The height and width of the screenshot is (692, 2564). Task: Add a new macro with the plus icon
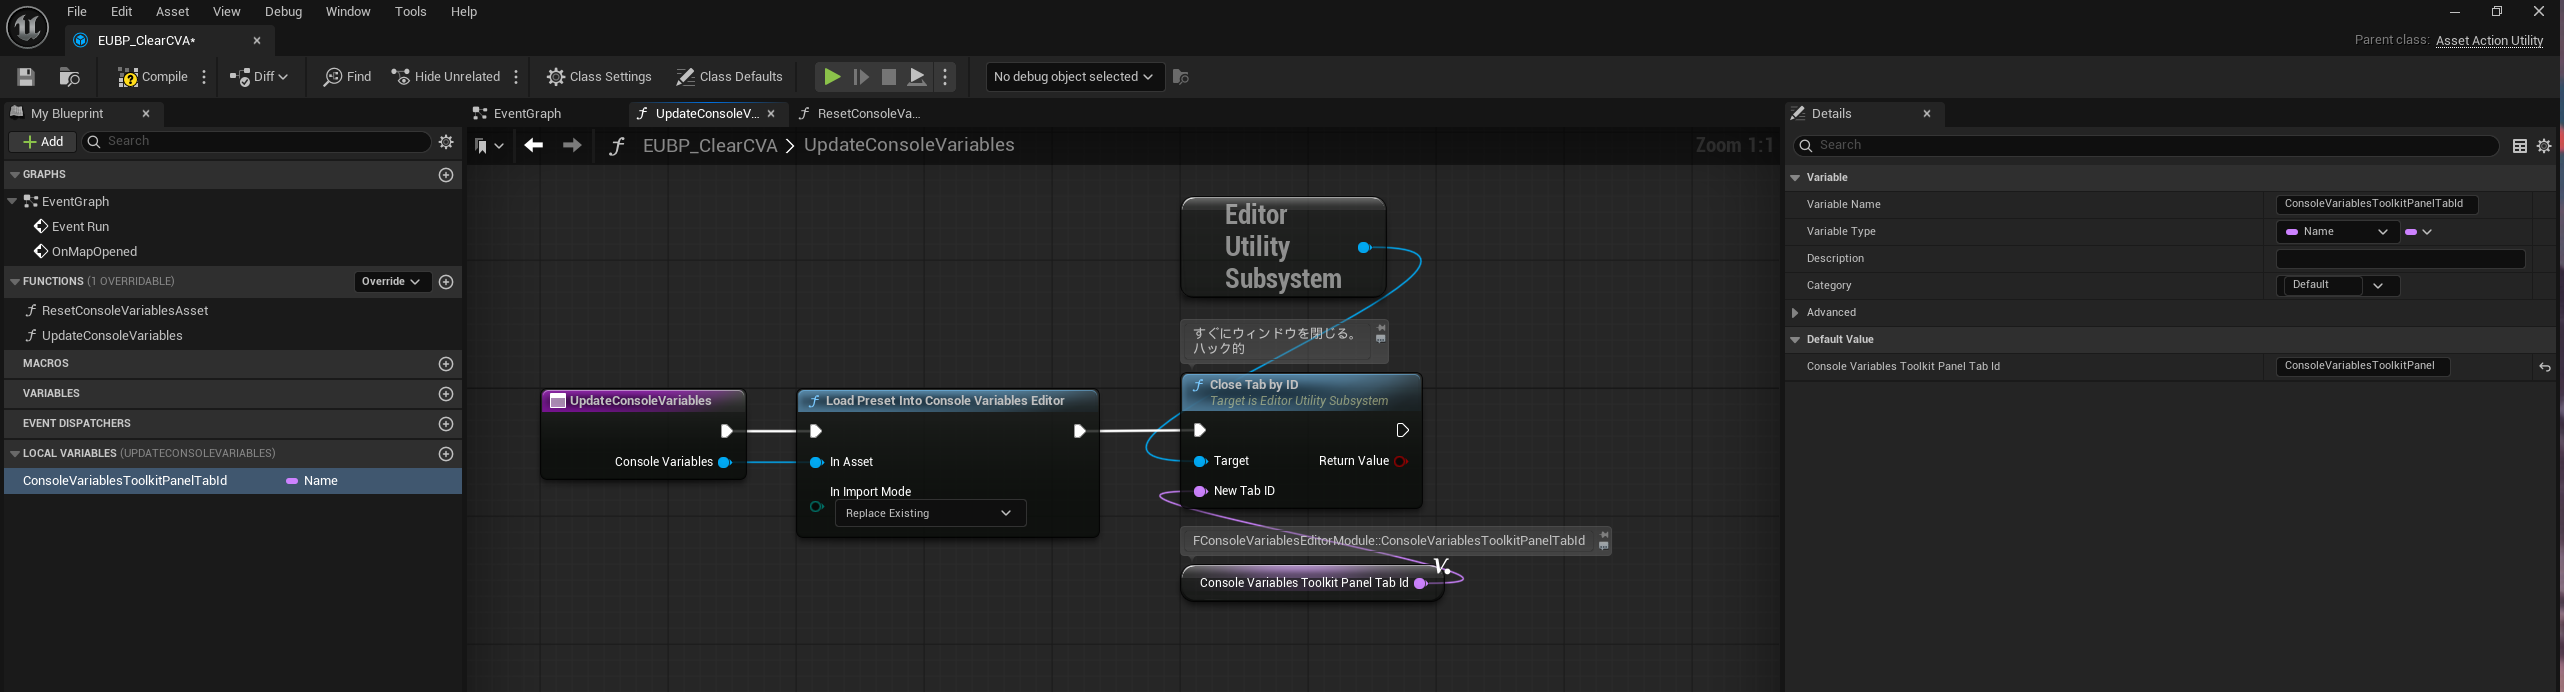(x=446, y=364)
